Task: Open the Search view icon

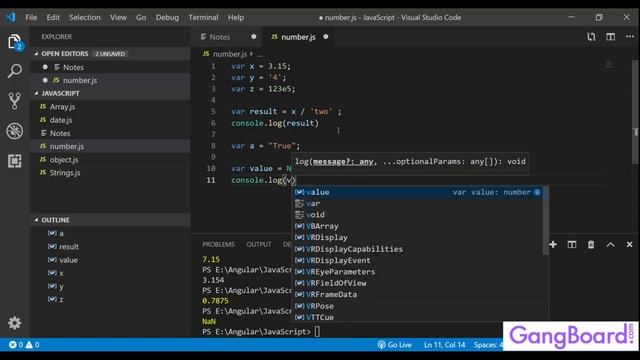Action: (x=15, y=71)
